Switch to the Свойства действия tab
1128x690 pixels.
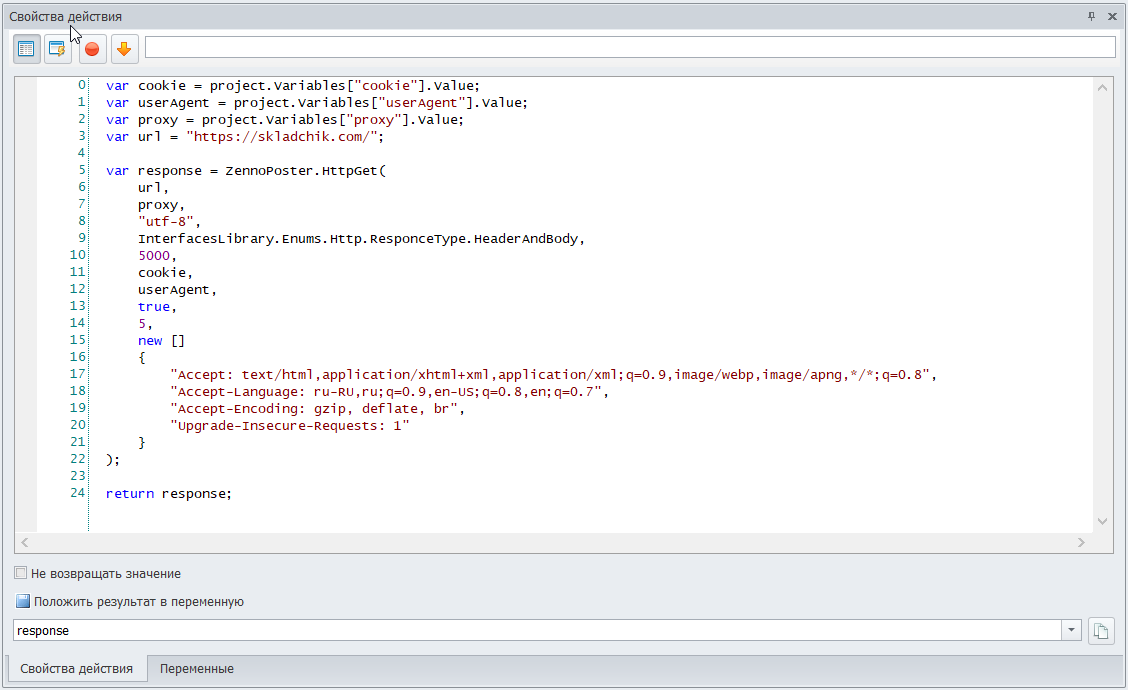pyautogui.click(x=76, y=668)
